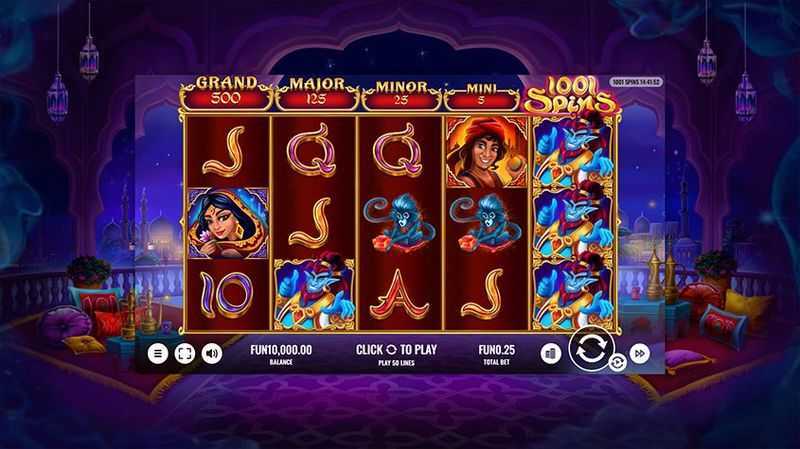Select the Mini 5 jackpot panel

click(481, 96)
